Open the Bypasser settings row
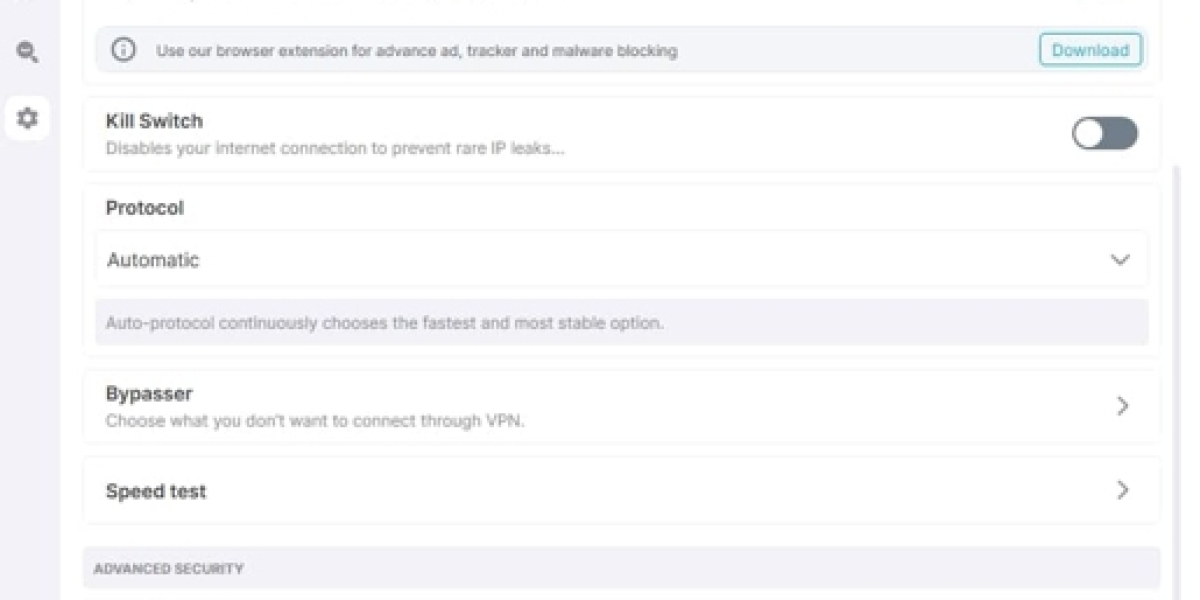1200x600 pixels. pyautogui.click(x=621, y=406)
